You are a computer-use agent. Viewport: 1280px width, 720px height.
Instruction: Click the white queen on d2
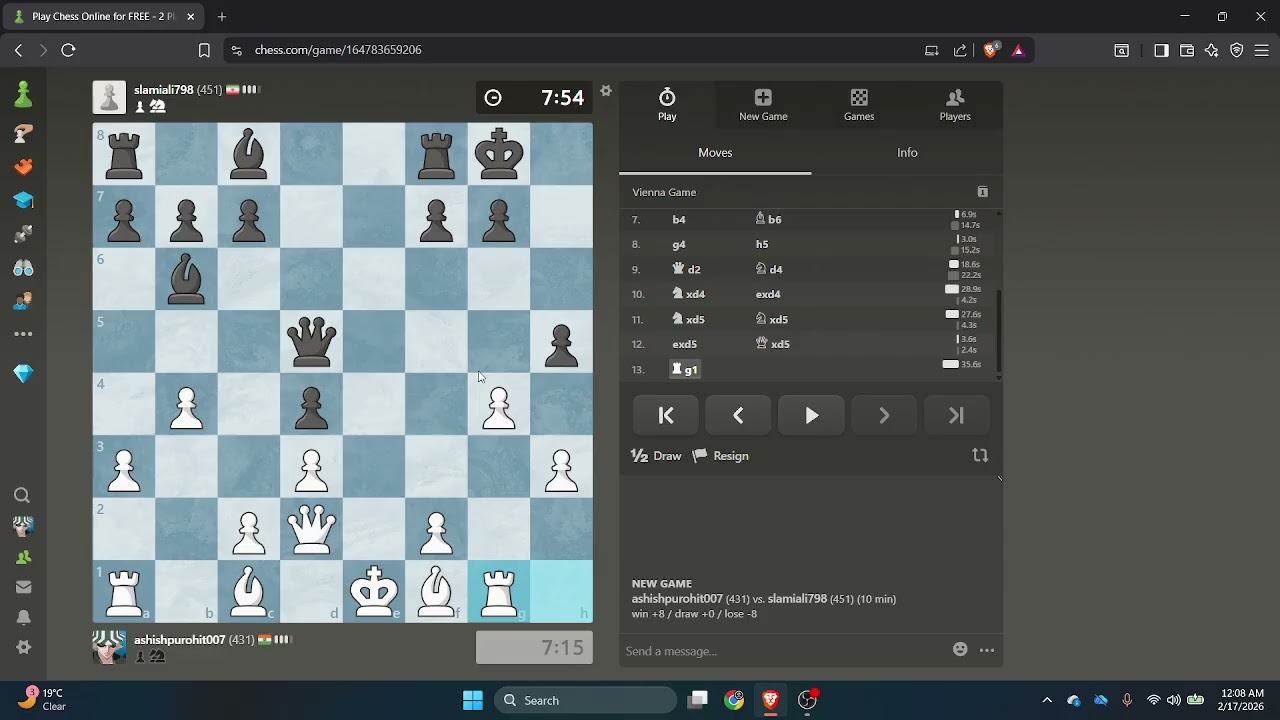coord(311,528)
